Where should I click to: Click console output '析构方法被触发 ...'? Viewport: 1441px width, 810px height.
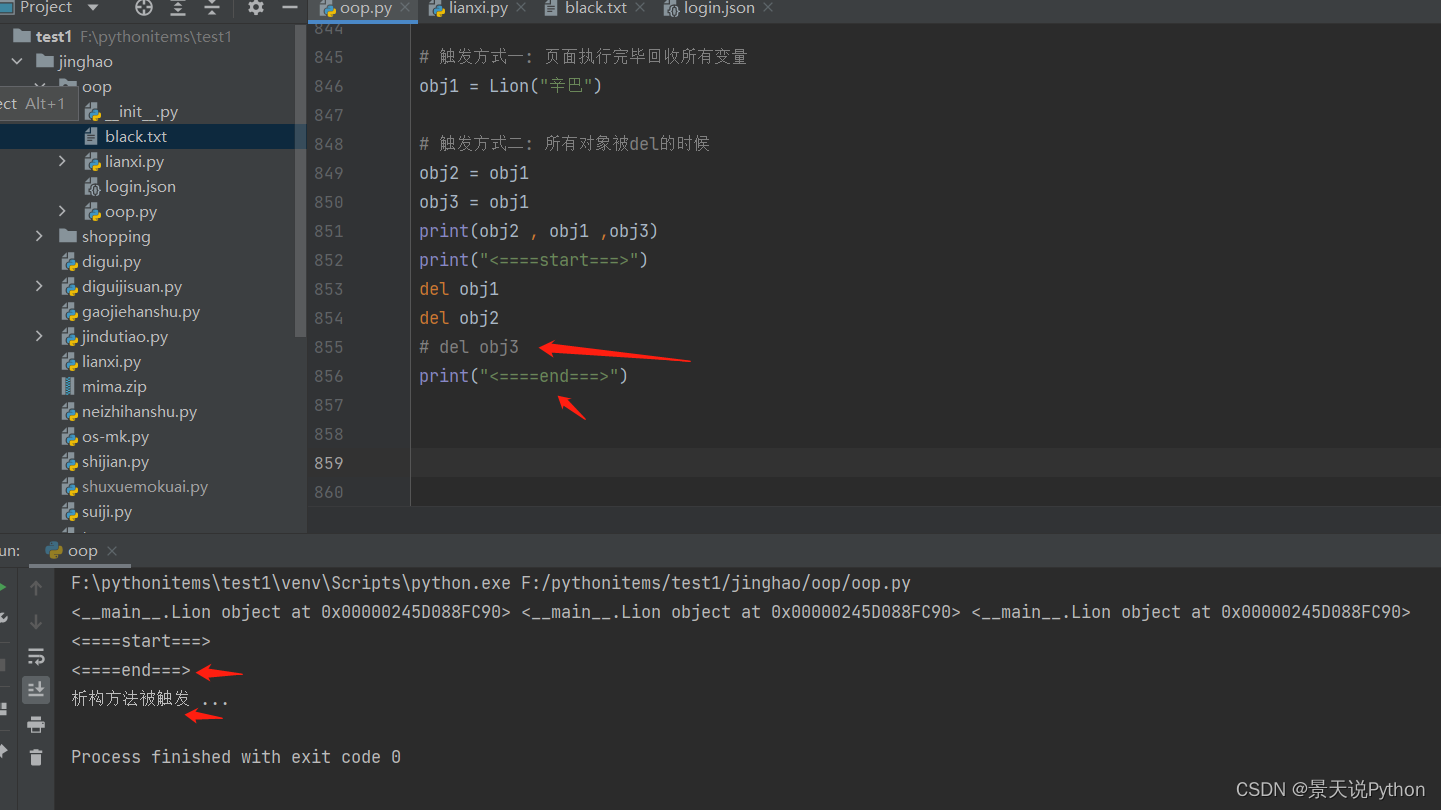point(150,699)
